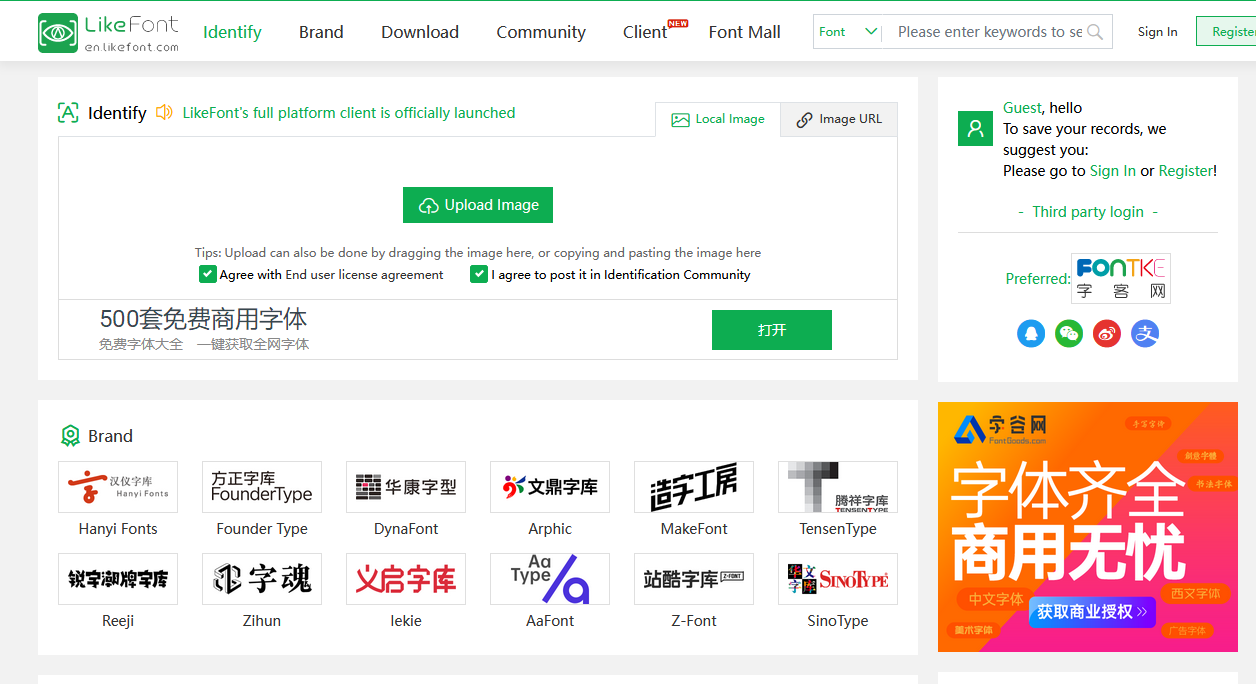
Task: Sign in with the Weibo icon
Action: (x=1107, y=334)
